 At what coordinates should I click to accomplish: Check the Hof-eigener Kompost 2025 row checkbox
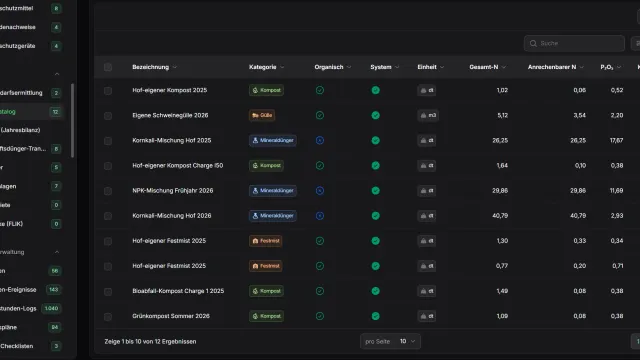(108, 91)
